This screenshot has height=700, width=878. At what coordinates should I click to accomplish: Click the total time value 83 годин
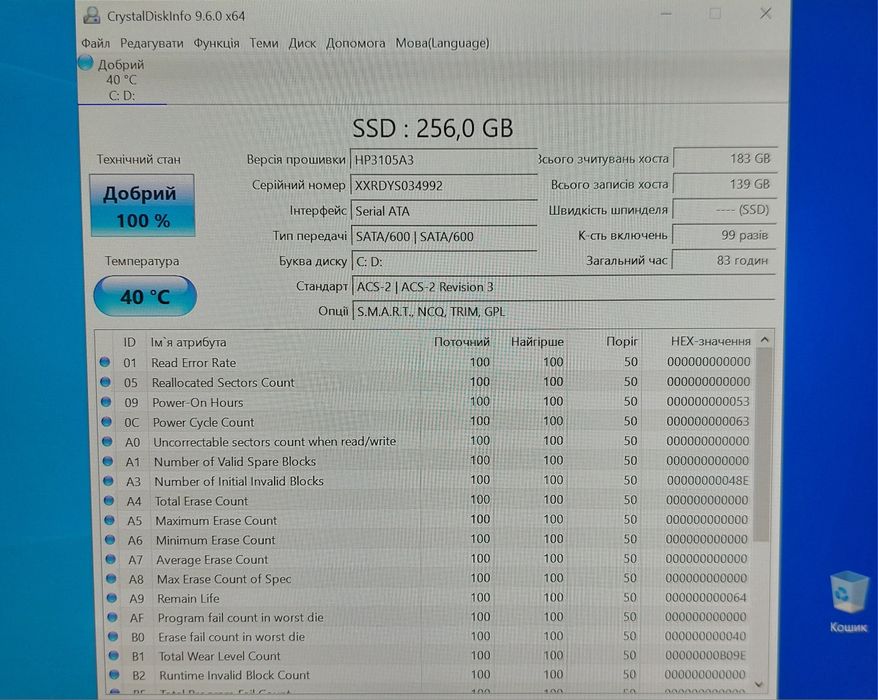[x=723, y=260]
